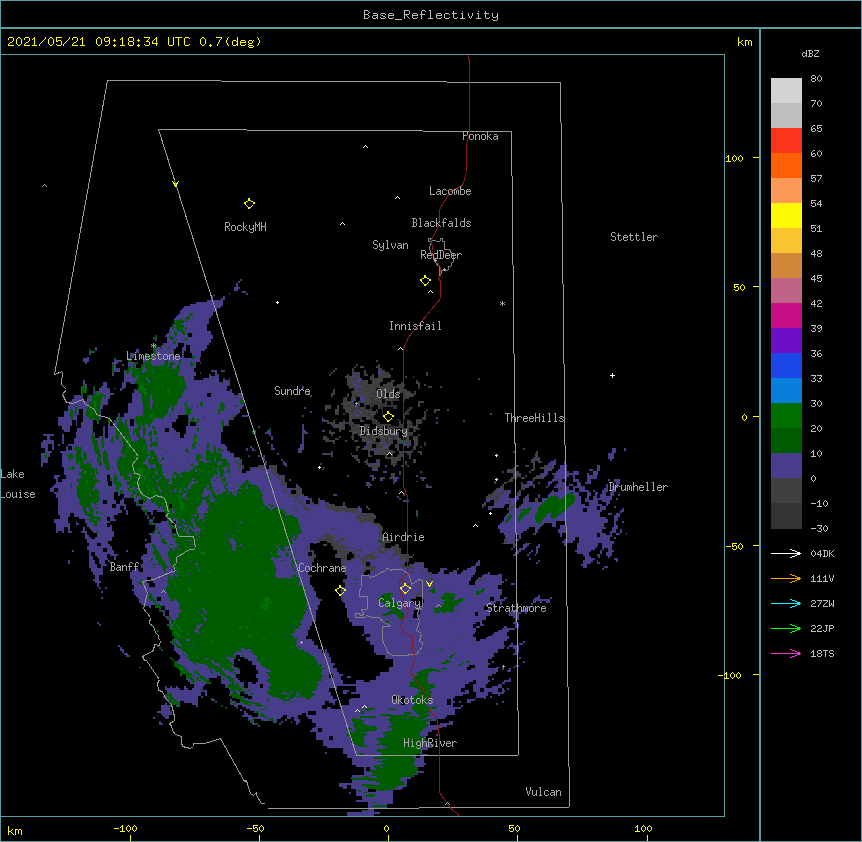Click the Calgary label

pos(400,603)
